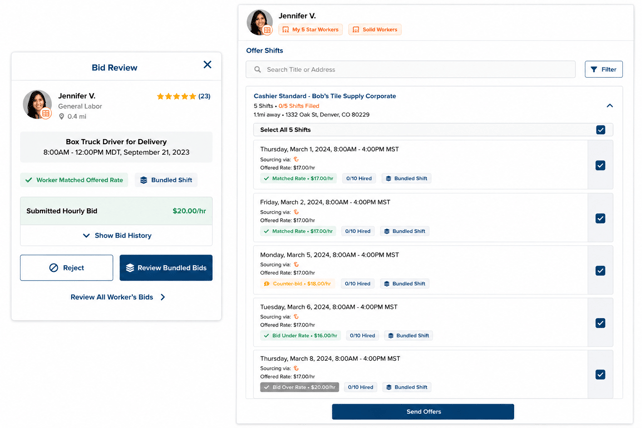Uncheck the Thursday, March 8 shift checkbox
Screen dimensions: 642x428
click(x=600, y=375)
